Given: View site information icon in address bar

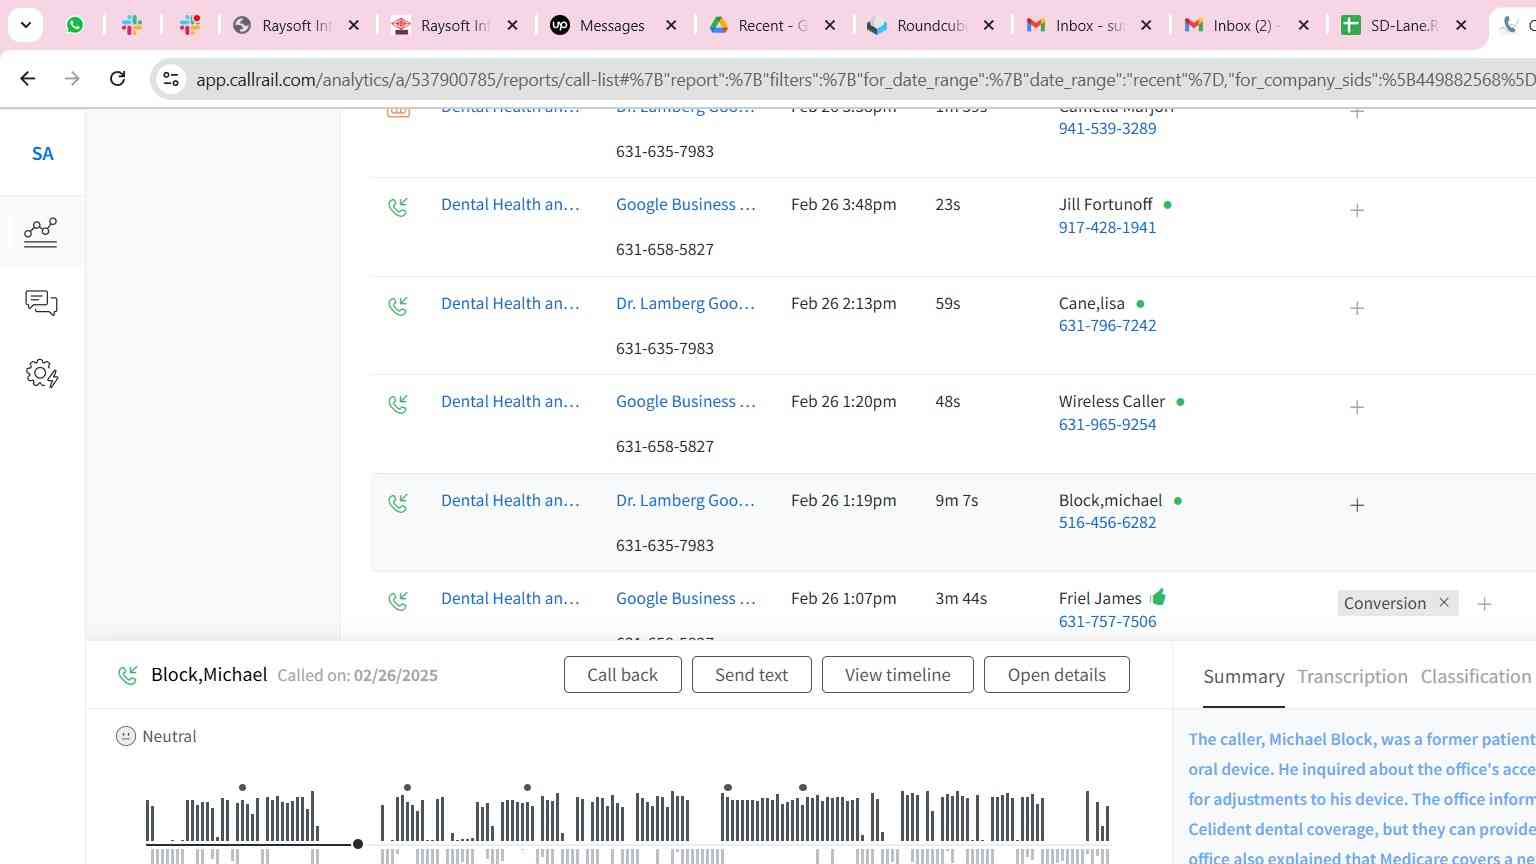Looking at the screenshot, I should point(171,79).
